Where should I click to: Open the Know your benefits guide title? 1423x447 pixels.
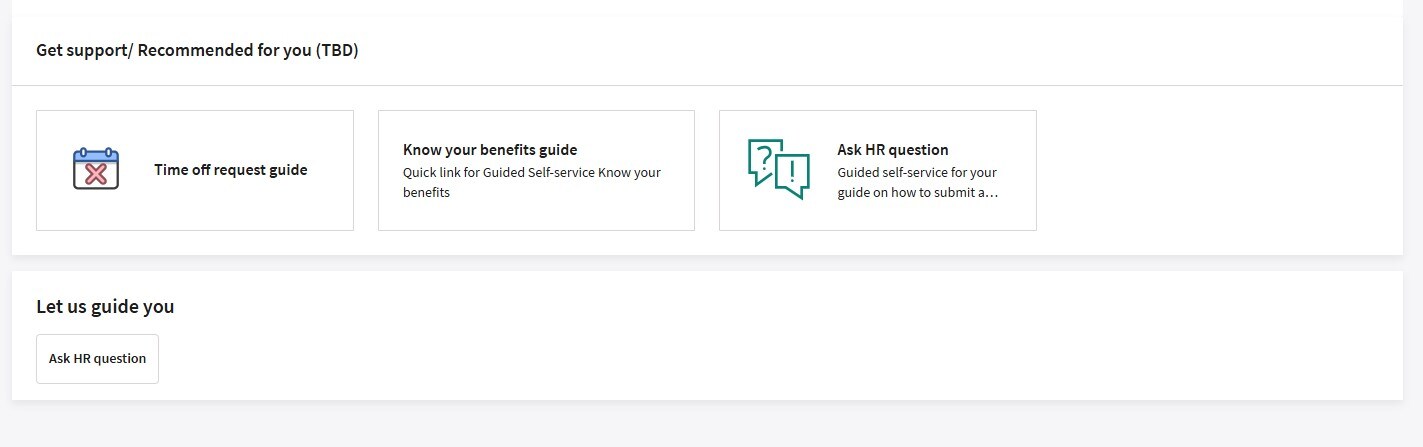[x=490, y=150]
